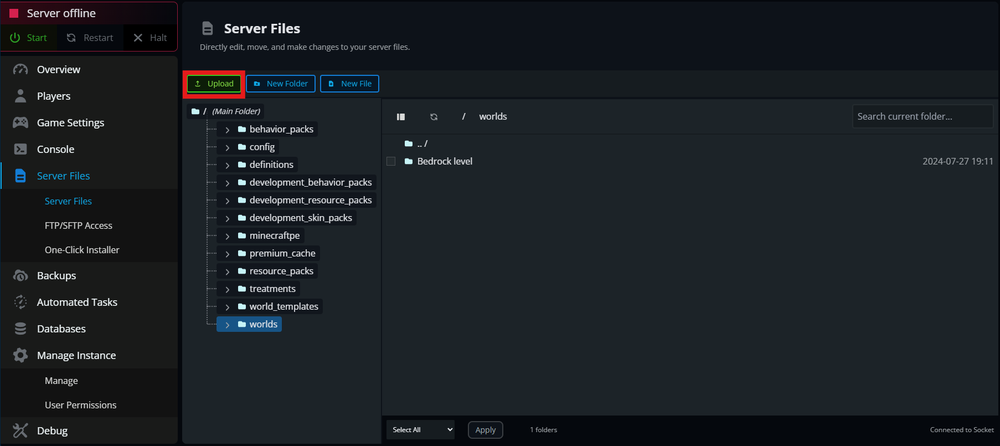
Task: Click the refresh folder icon
Action: [x=434, y=117]
